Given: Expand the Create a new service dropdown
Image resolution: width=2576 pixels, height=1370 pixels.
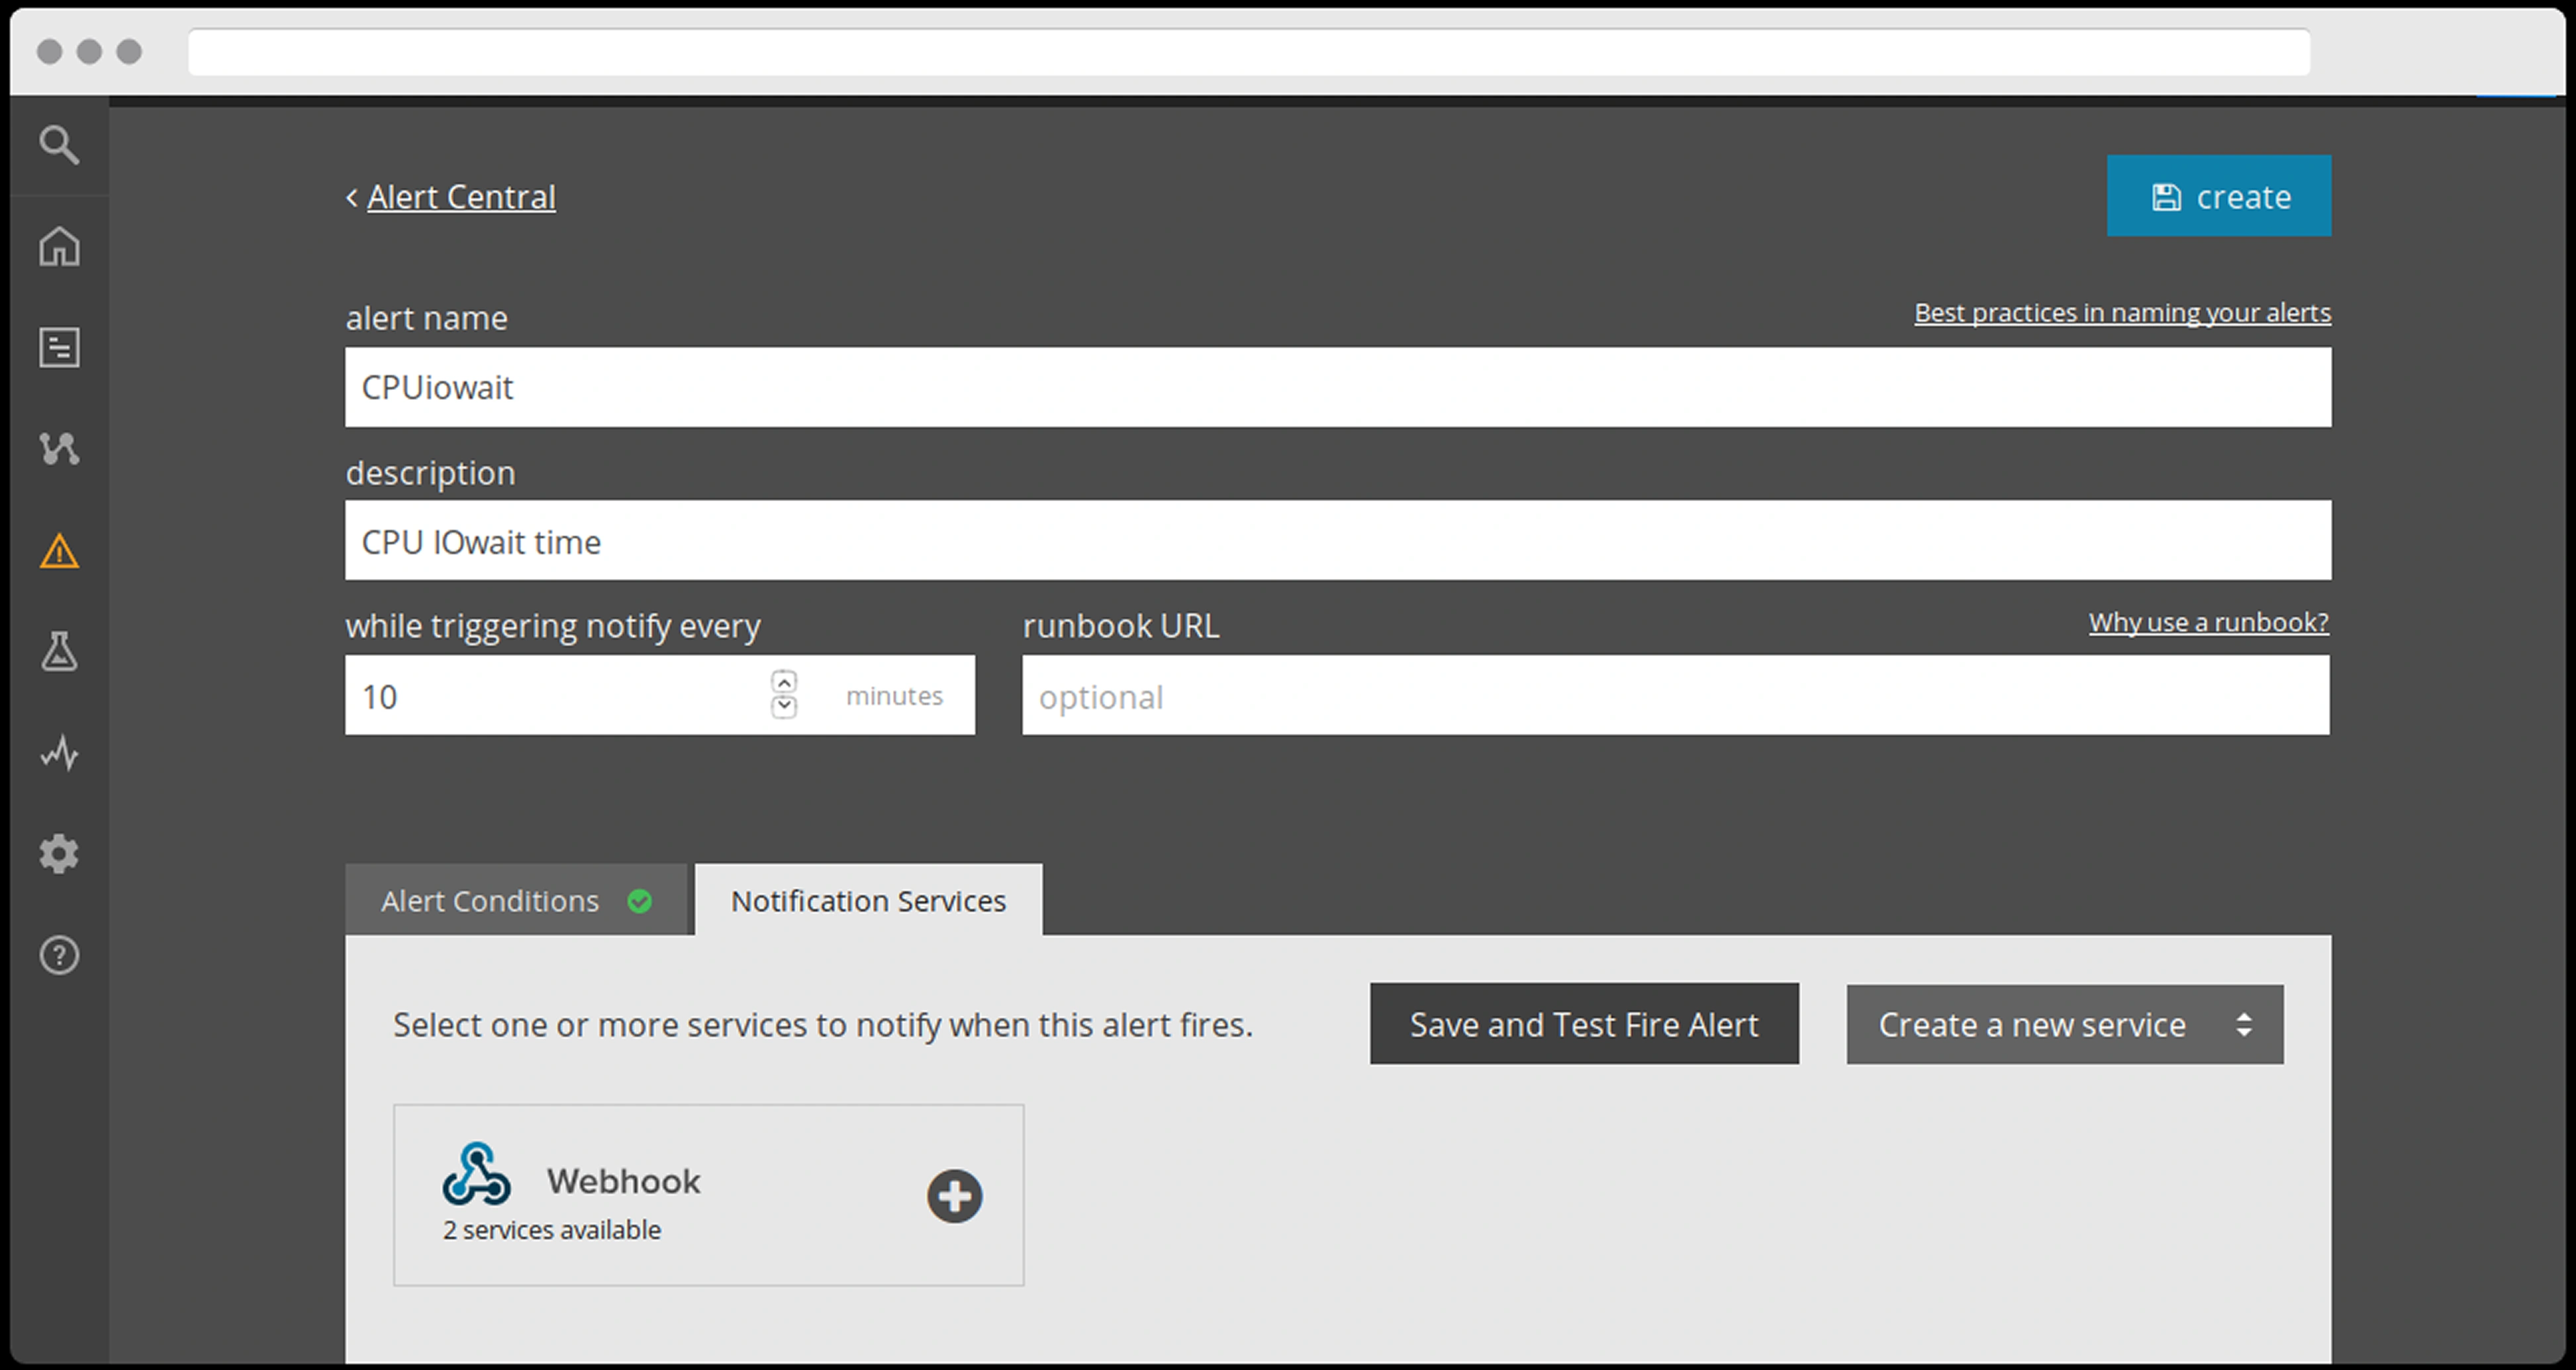Looking at the screenshot, I should (2064, 1024).
